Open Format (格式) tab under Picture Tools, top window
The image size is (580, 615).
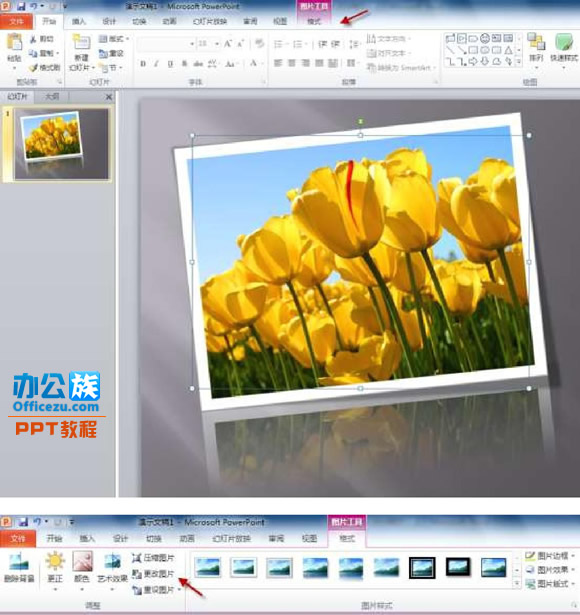tap(314, 22)
